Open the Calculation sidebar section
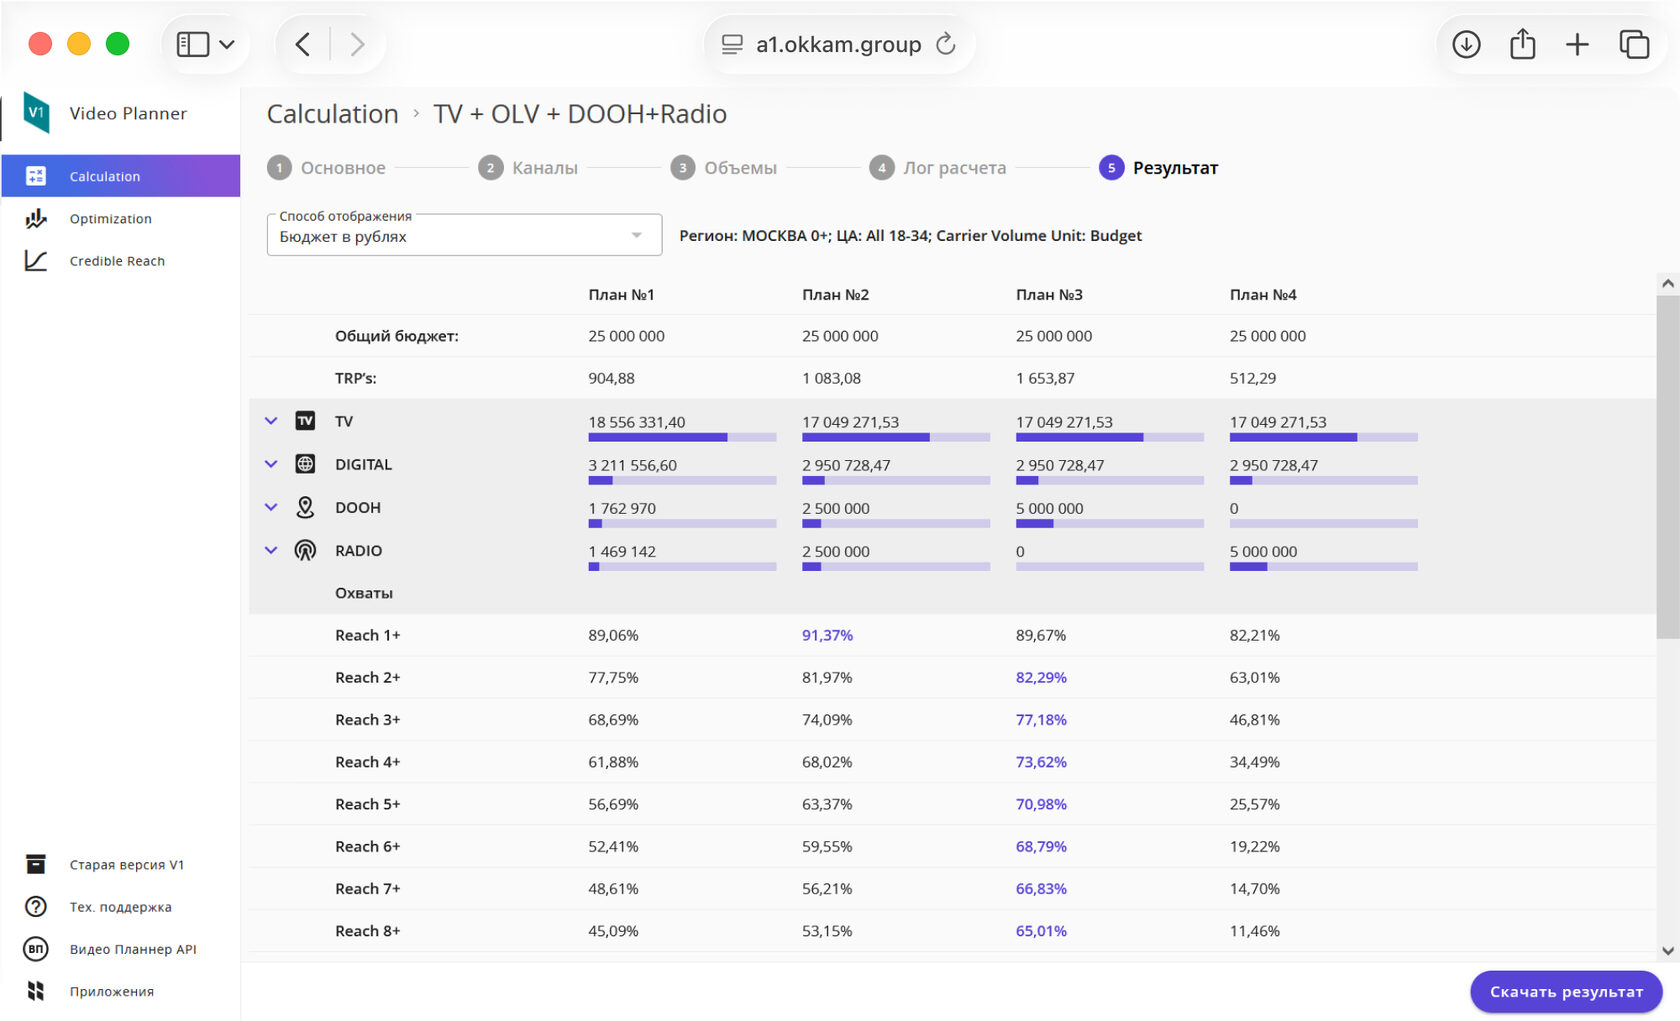Image resolution: width=1680 pixels, height=1021 pixels. coord(120,176)
